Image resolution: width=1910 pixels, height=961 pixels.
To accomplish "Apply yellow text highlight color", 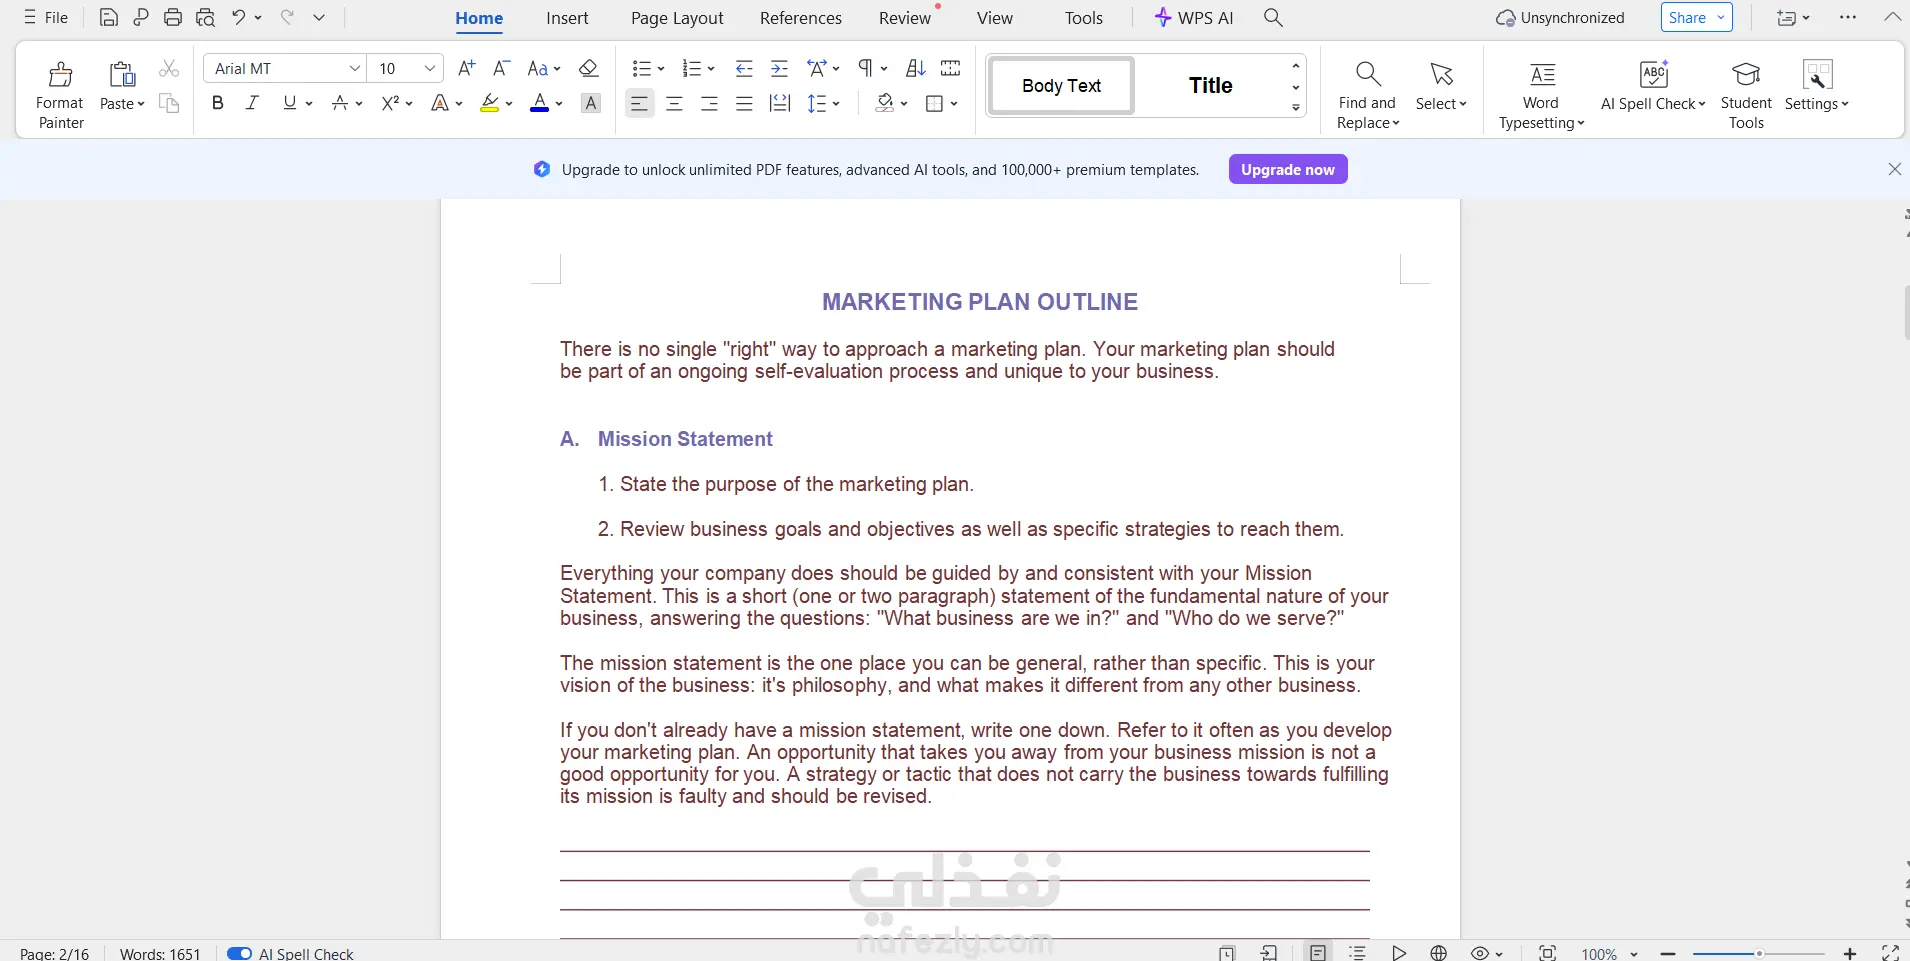I will pos(489,103).
